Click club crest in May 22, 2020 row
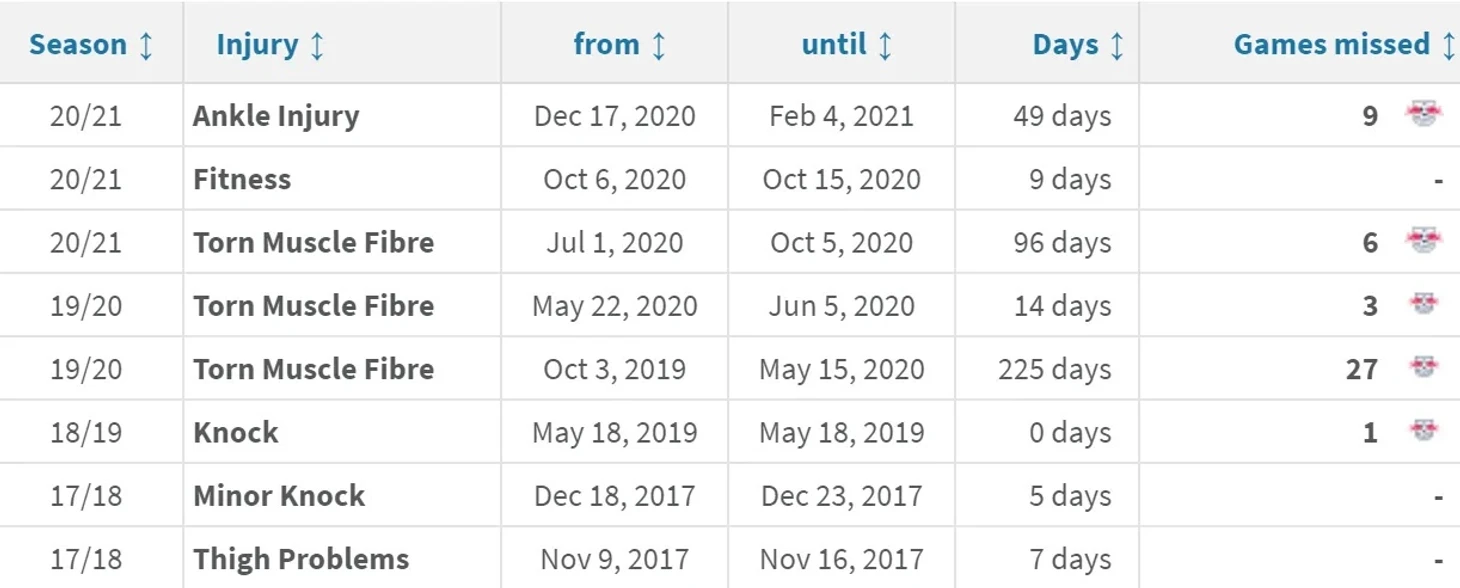 pyautogui.click(x=1424, y=304)
